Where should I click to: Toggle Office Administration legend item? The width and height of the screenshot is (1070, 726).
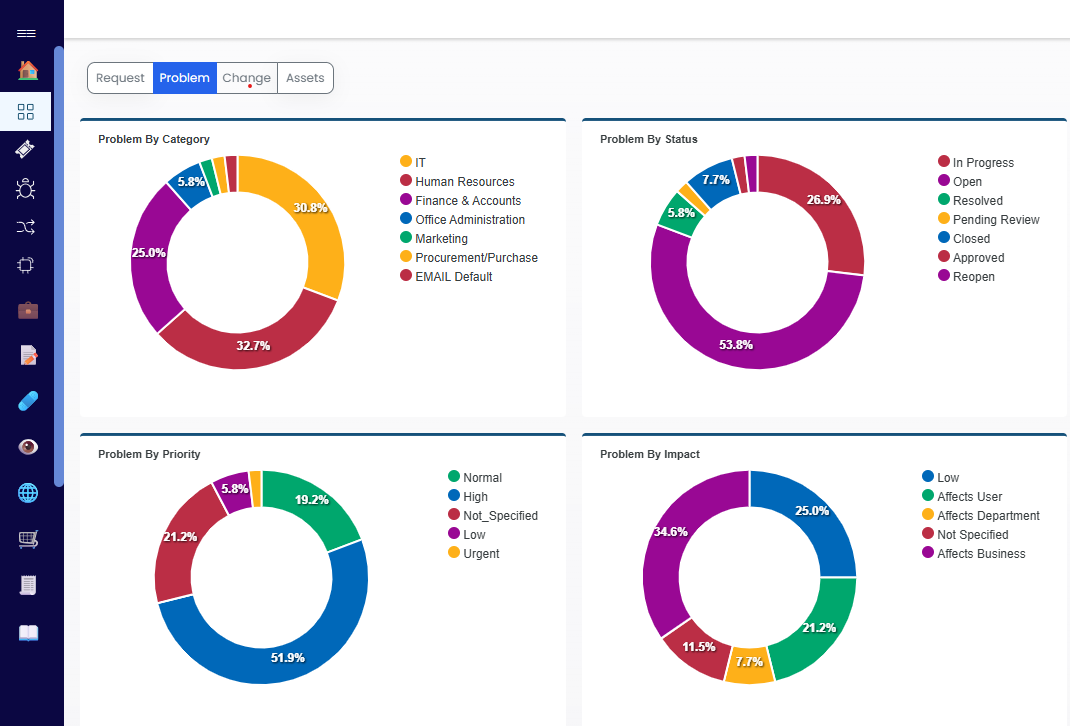463,220
